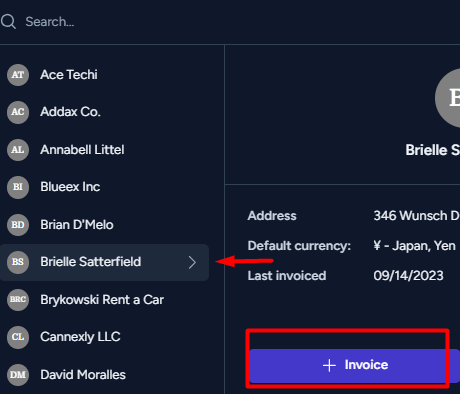Open the Brykowski Rent a Car client
The image size is (460, 394).
click(102, 300)
